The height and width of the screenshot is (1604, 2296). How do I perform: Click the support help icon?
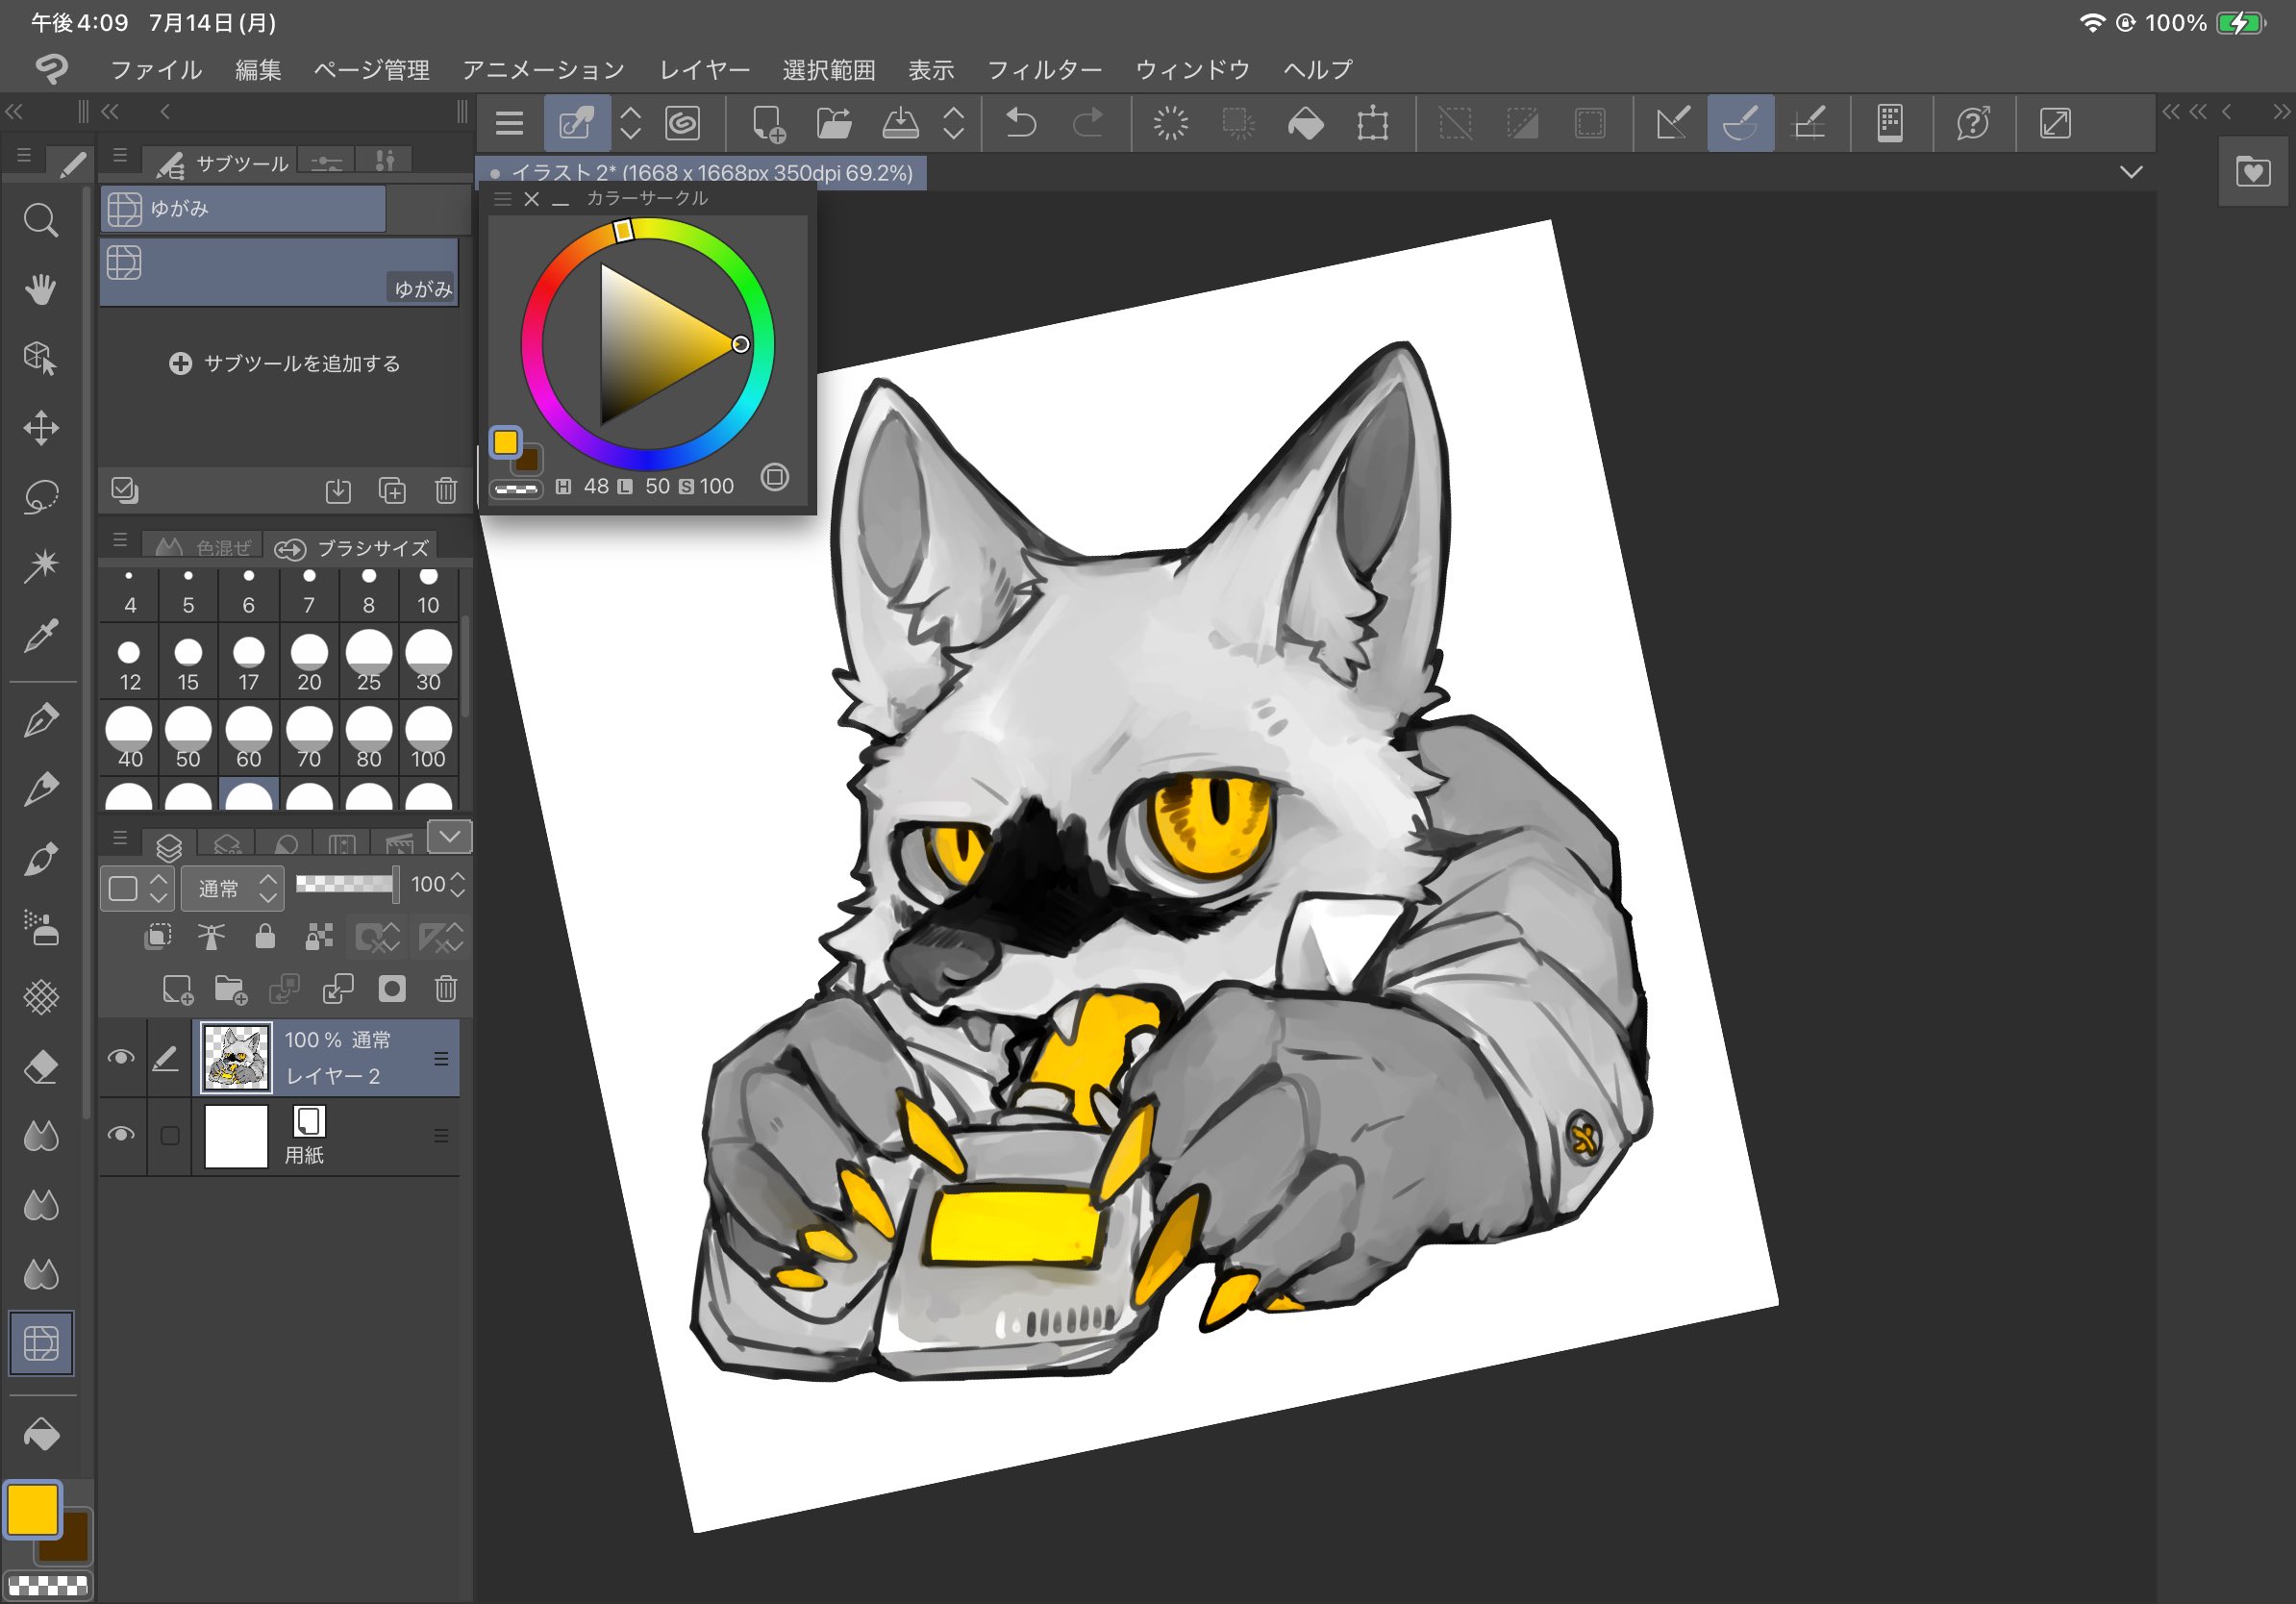pos(1973,123)
